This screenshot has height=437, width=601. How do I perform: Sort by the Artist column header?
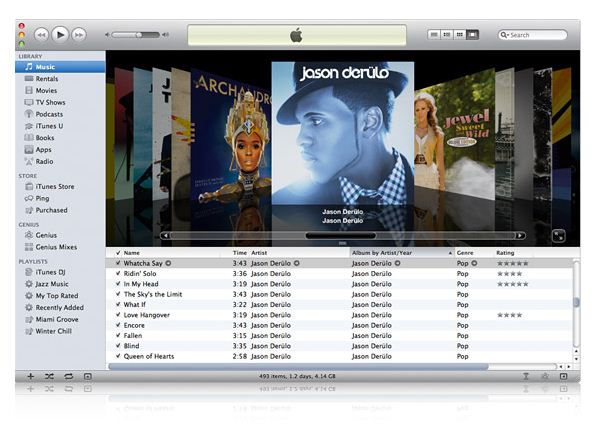pos(299,253)
